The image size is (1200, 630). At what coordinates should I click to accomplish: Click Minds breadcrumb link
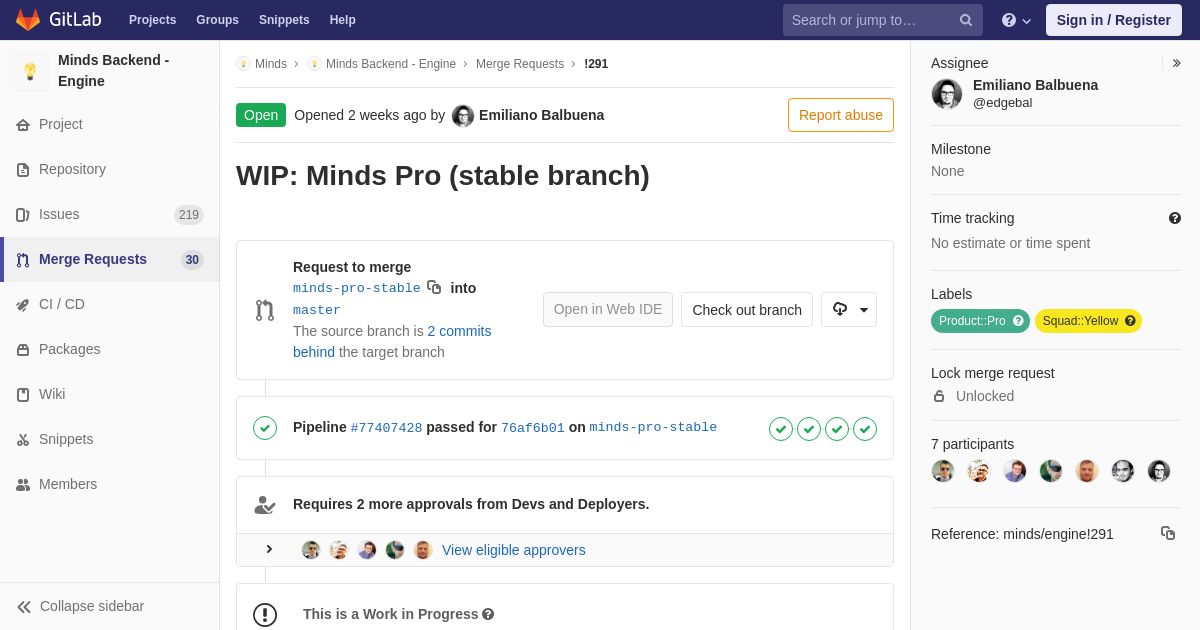click(270, 64)
